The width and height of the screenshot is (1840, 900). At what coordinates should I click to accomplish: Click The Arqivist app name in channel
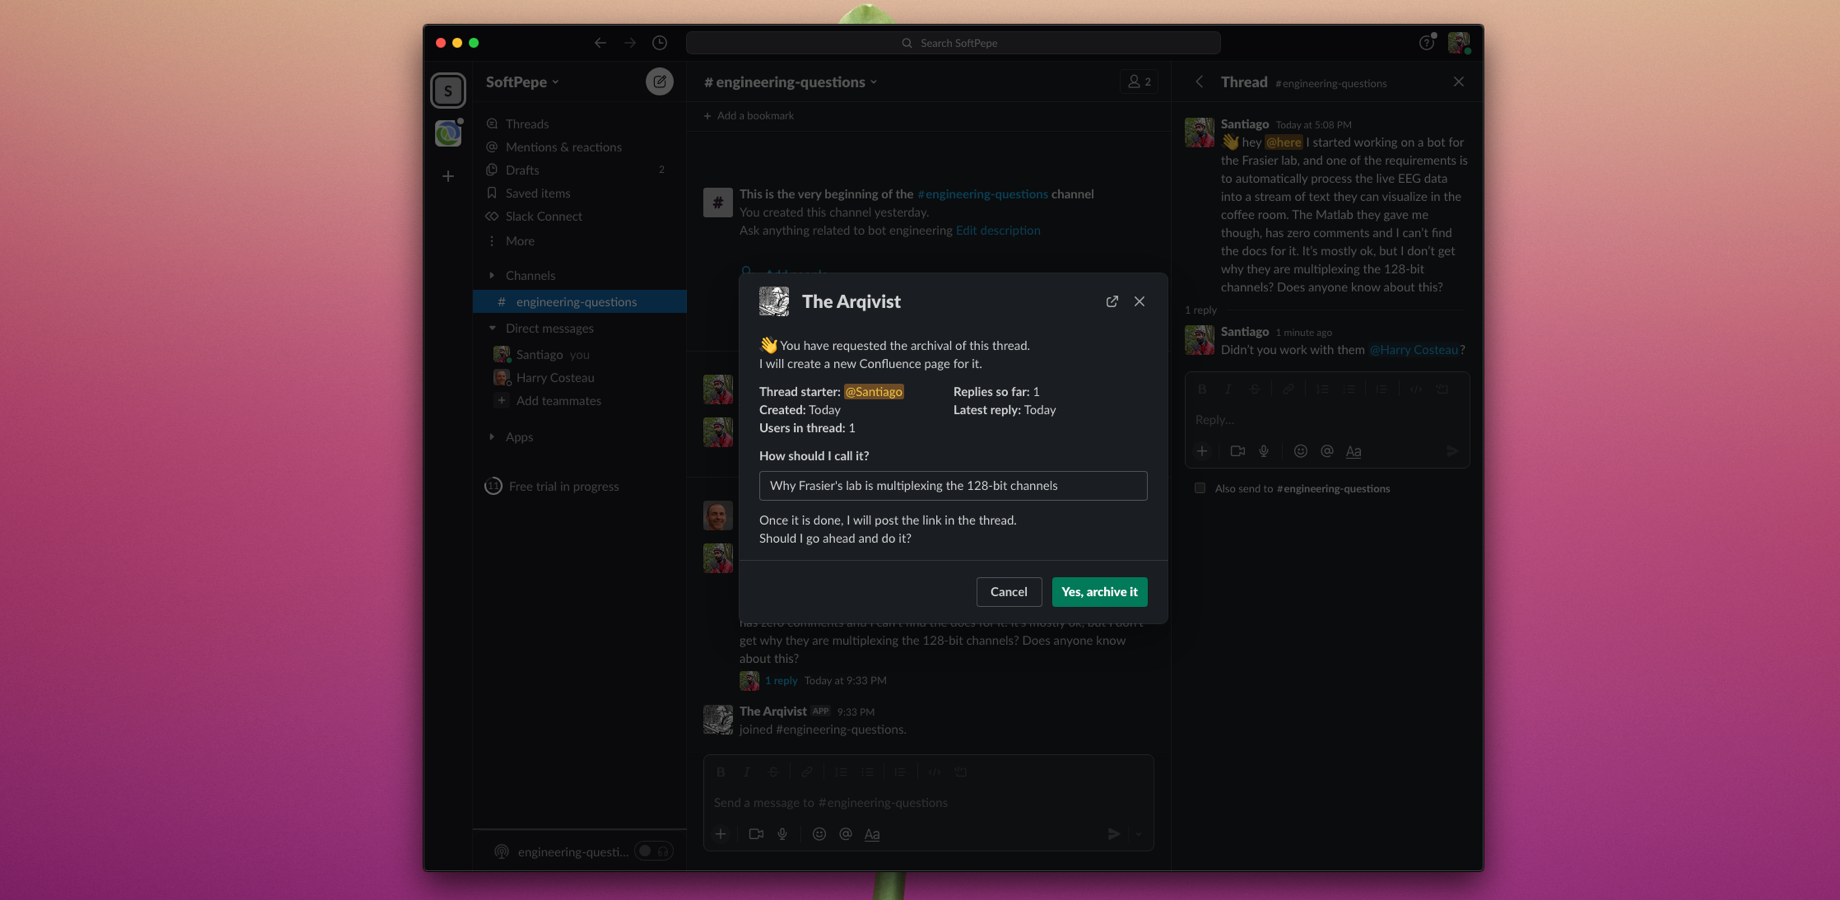(773, 711)
